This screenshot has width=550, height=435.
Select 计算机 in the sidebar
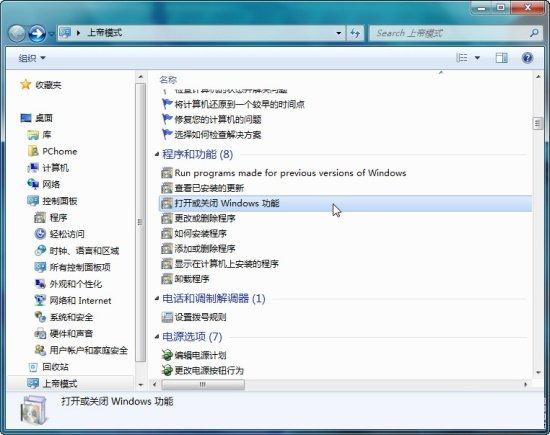(55, 168)
